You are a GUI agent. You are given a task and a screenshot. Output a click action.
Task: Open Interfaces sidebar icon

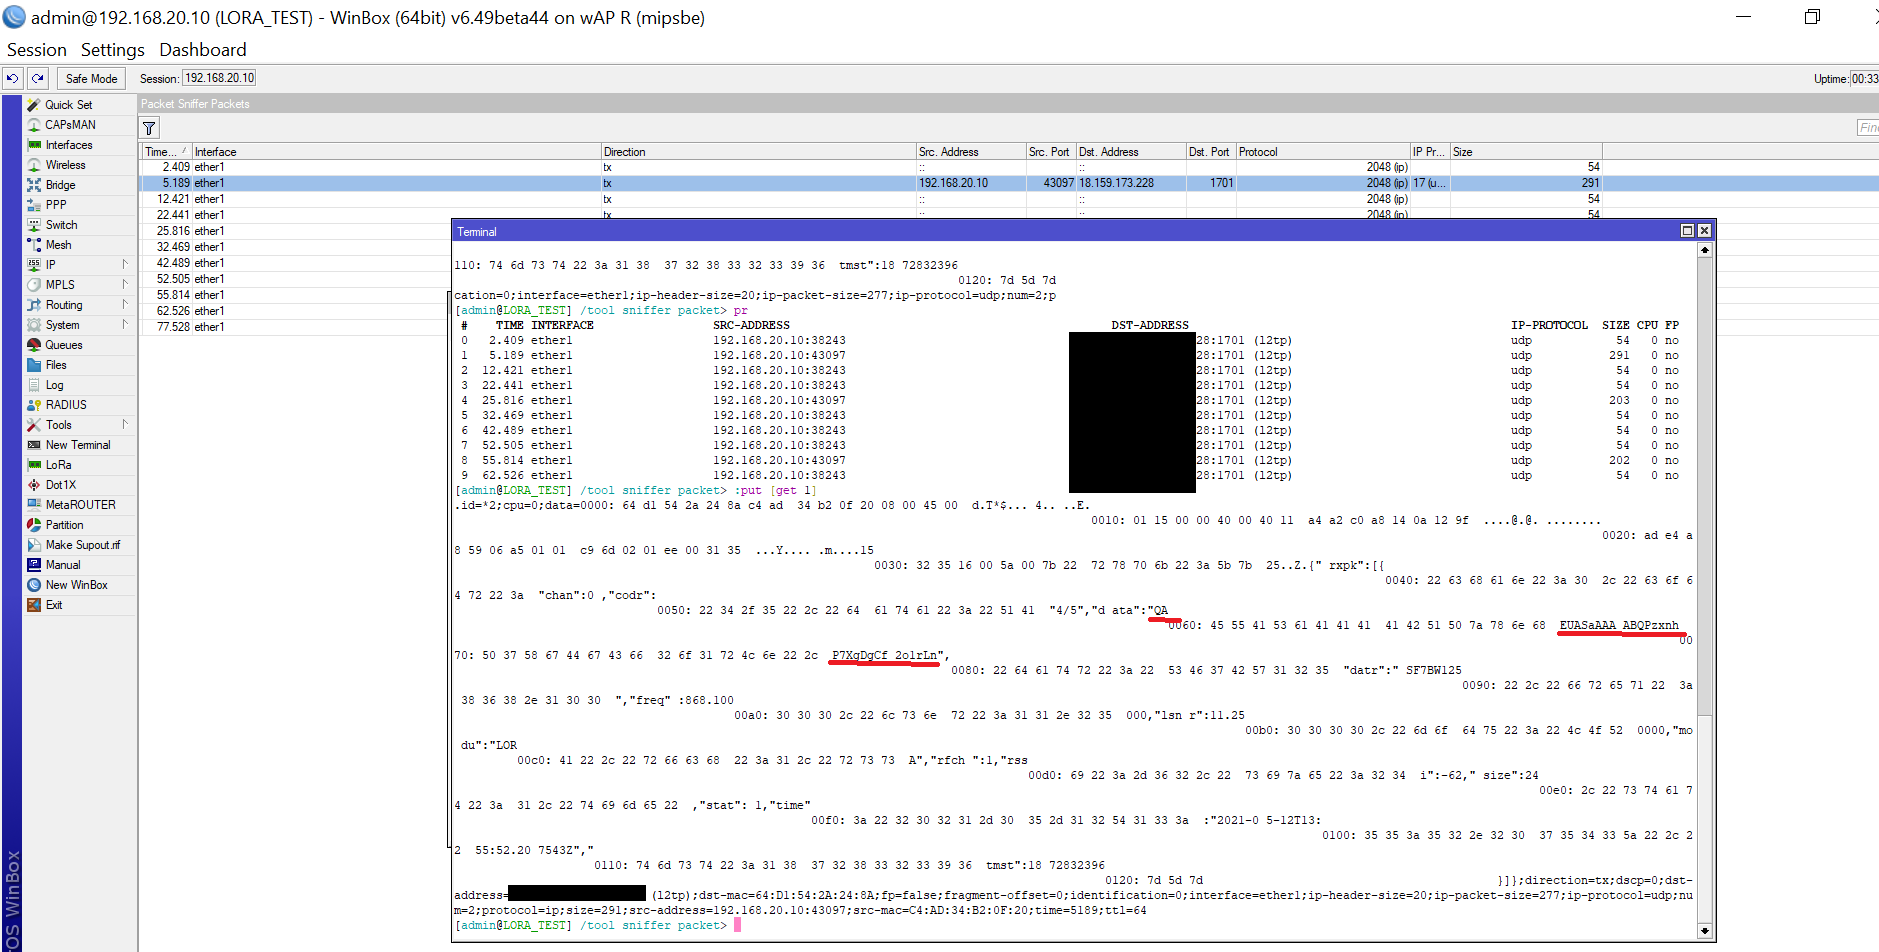pos(34,145)
